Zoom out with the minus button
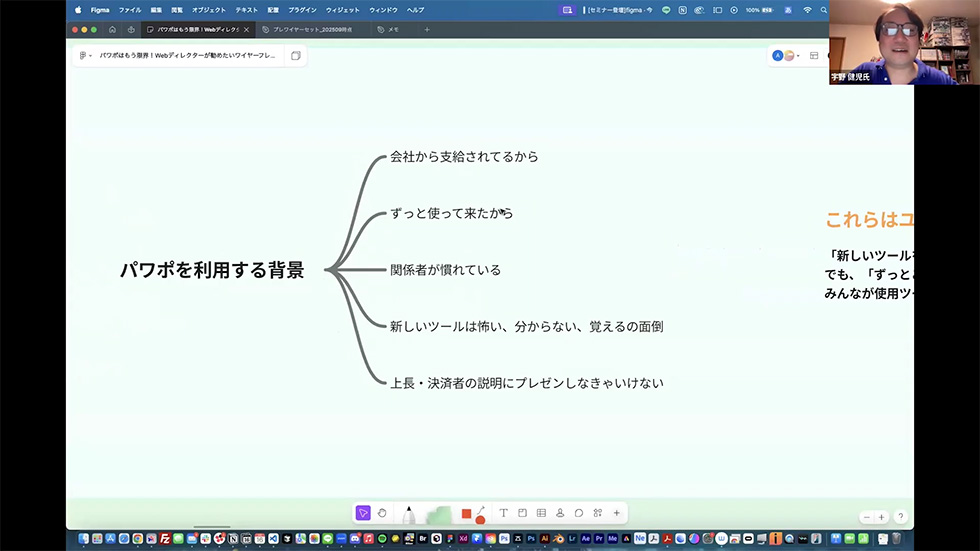 coord(866,517)
